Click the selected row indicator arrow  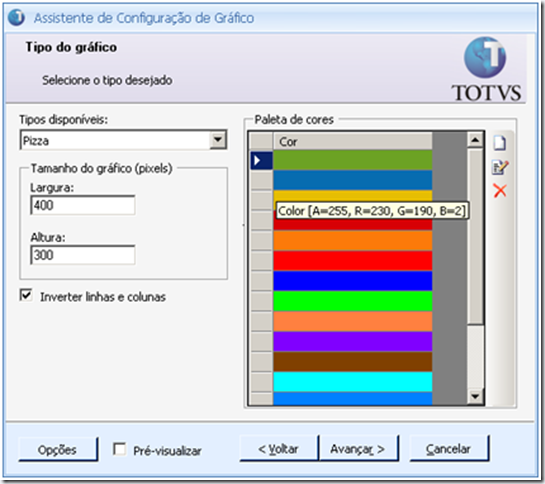click(261, 160)
